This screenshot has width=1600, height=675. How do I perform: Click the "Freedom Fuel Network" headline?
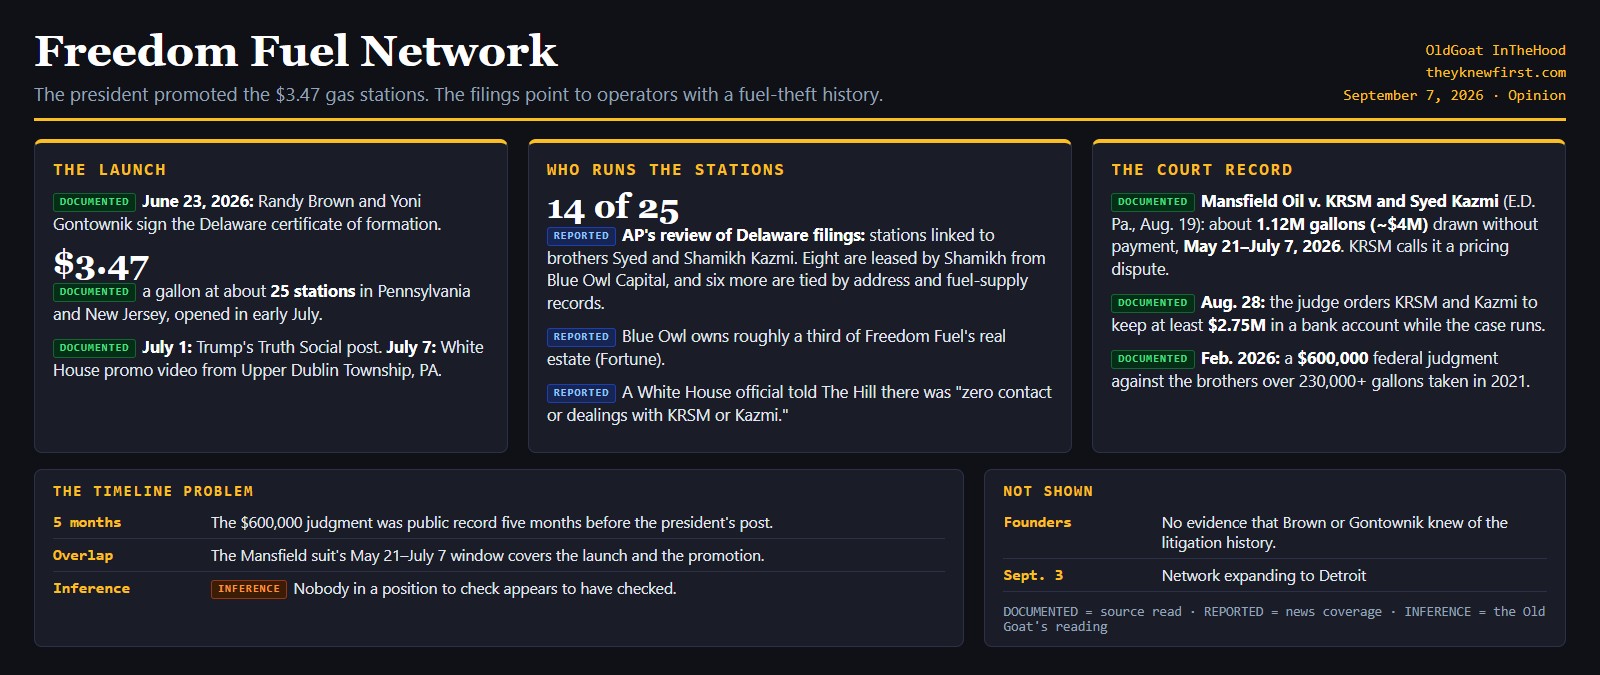pos(296,51)
